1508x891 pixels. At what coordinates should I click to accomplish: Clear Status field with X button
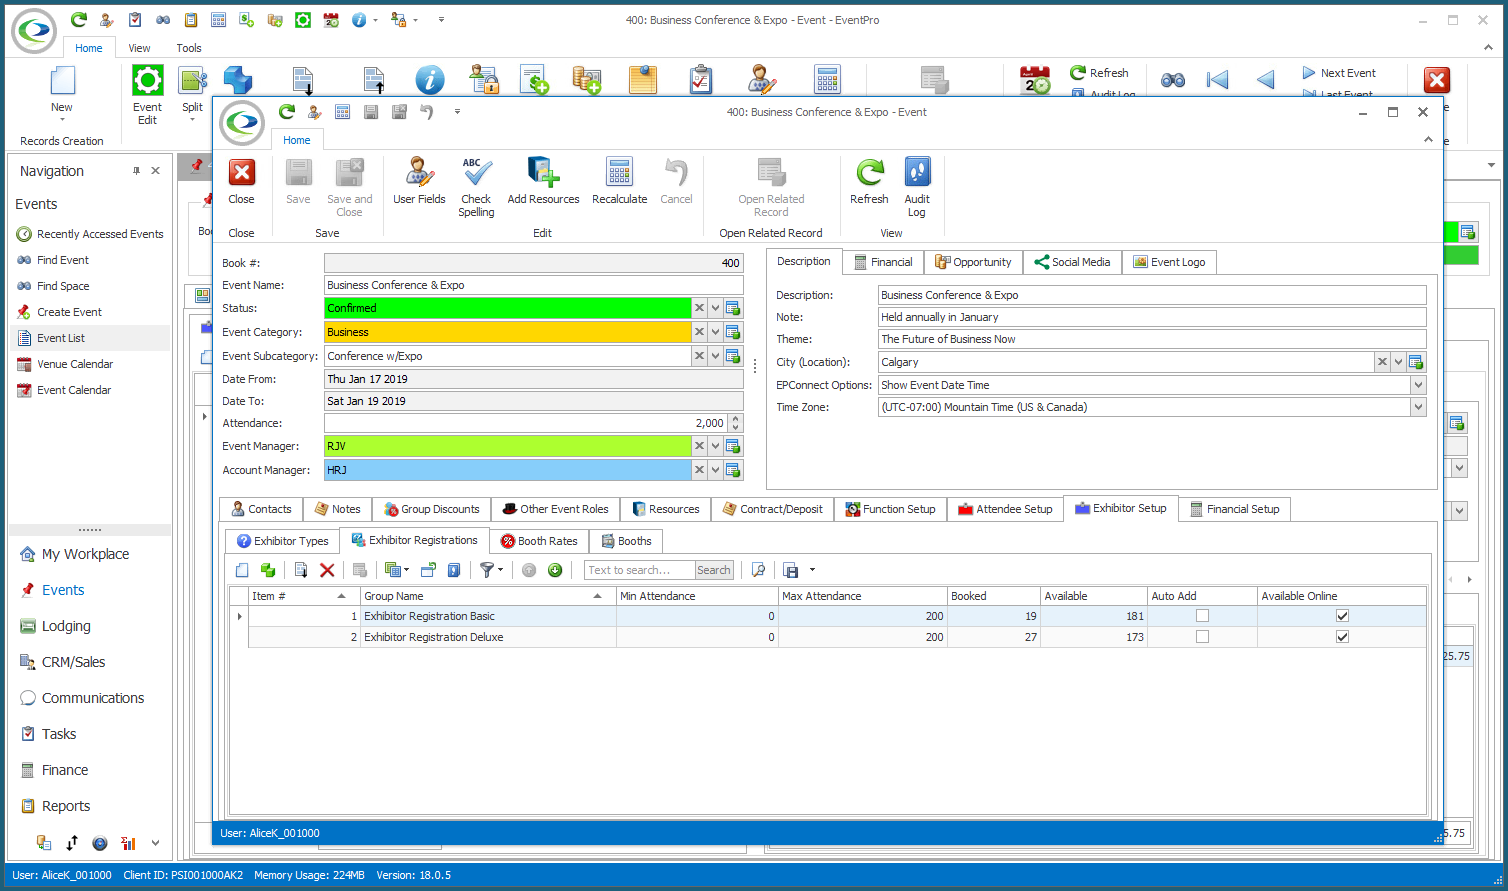(x=699, y=308)
